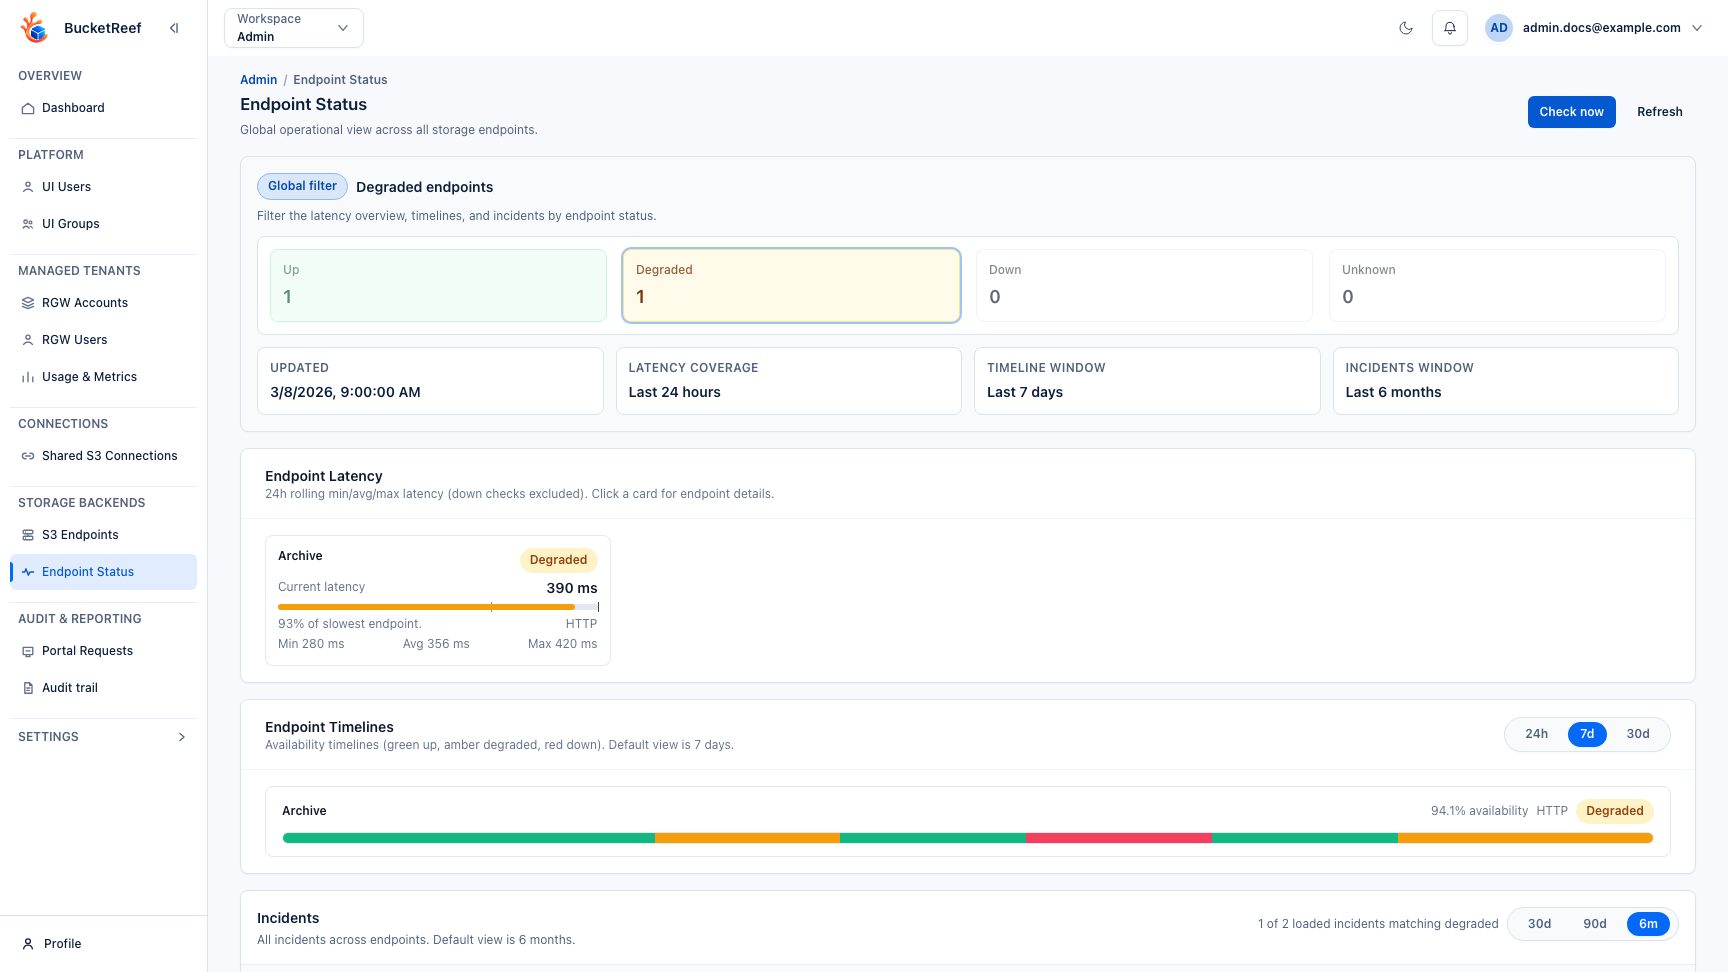Viewport: 1728px width, 972px height.
Task: Click the RGW Users person icon
Action: point(28,340)
